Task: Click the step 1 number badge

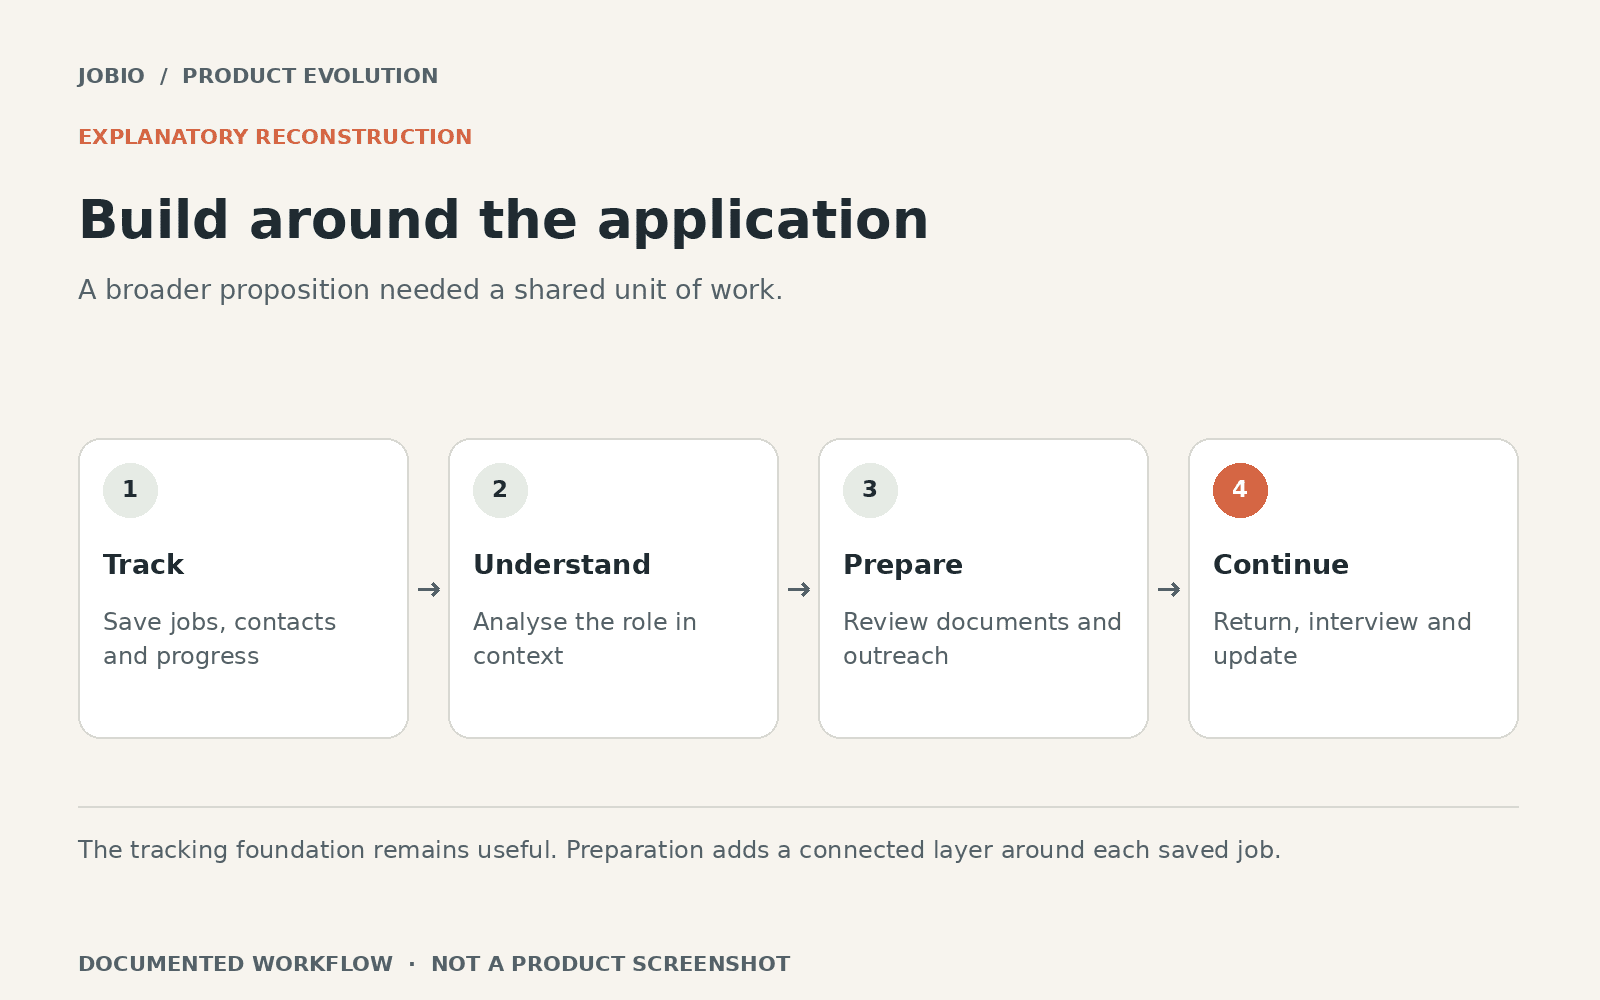Action: (130, 490)
